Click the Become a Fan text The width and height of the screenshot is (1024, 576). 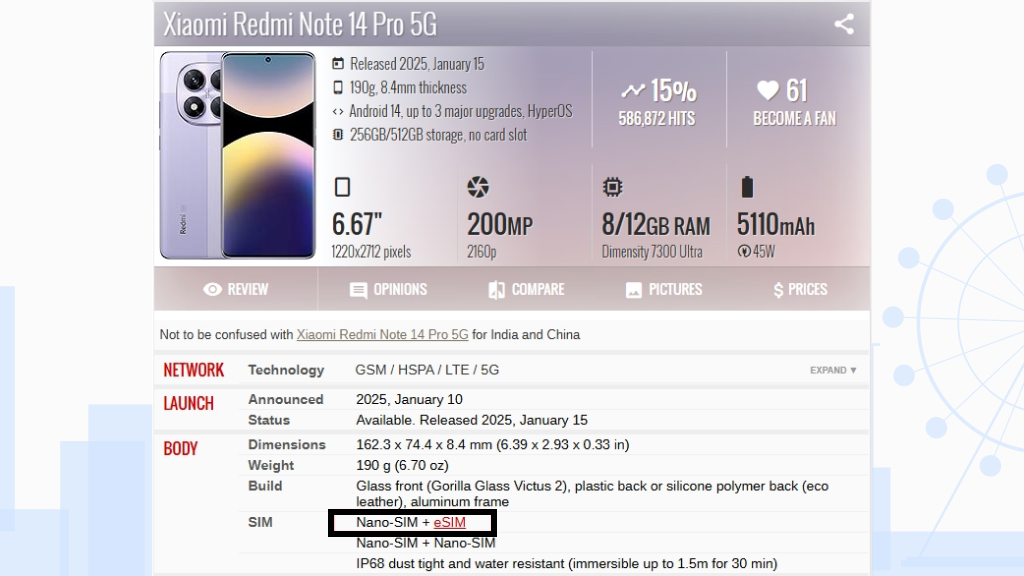click(794, 118)
